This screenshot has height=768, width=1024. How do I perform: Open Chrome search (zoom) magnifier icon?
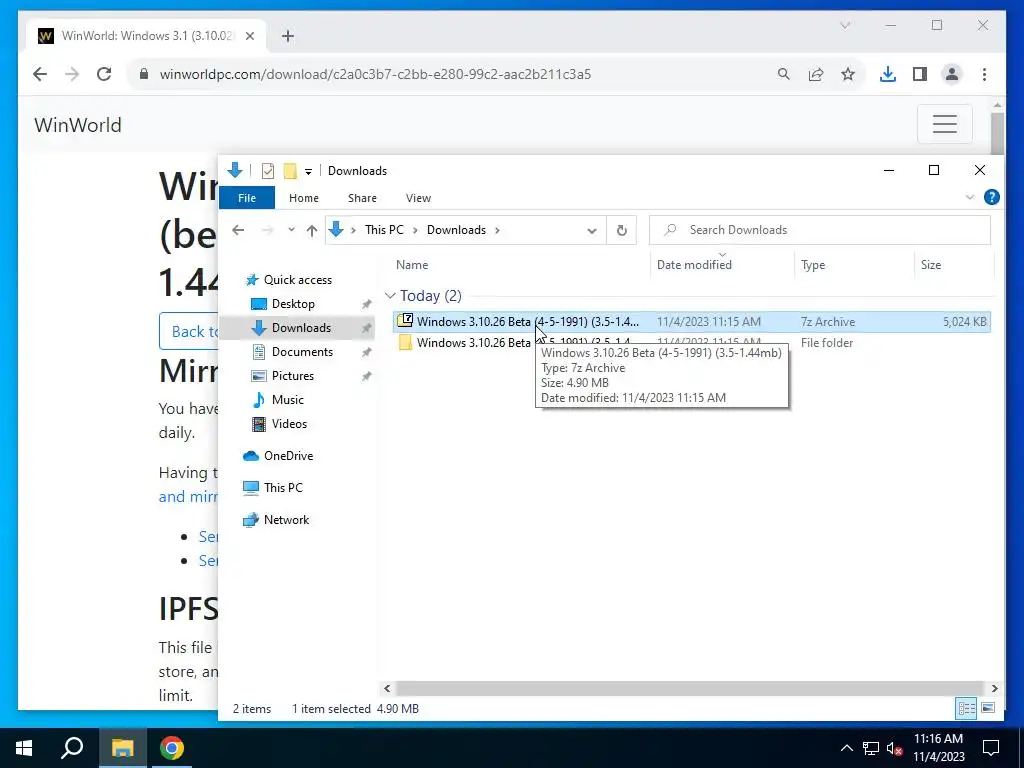click(x=784, y=74)
